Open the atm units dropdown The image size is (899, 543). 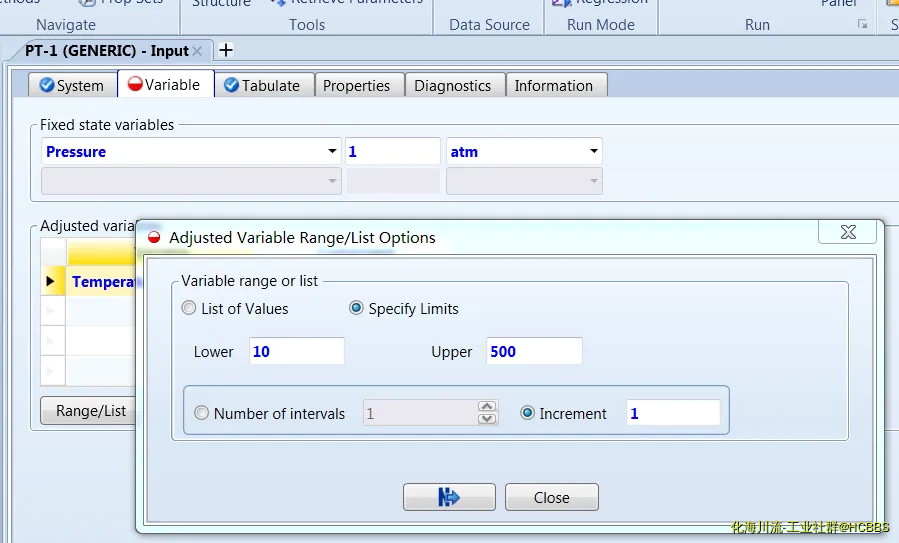click(594, 152)
